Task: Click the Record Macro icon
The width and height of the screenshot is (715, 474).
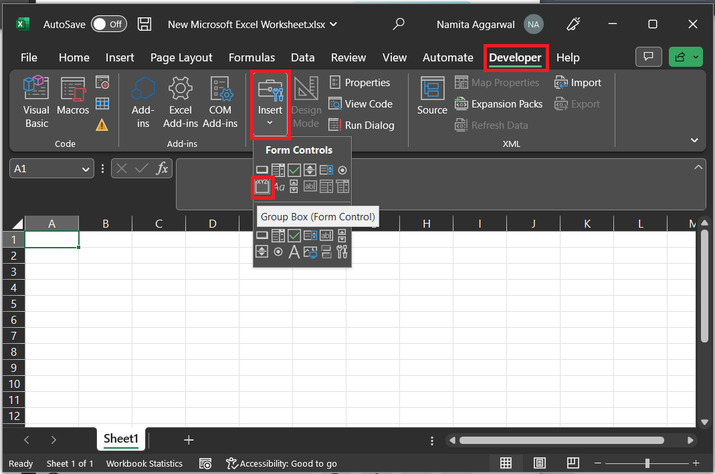Action: [x=102, y=82]
